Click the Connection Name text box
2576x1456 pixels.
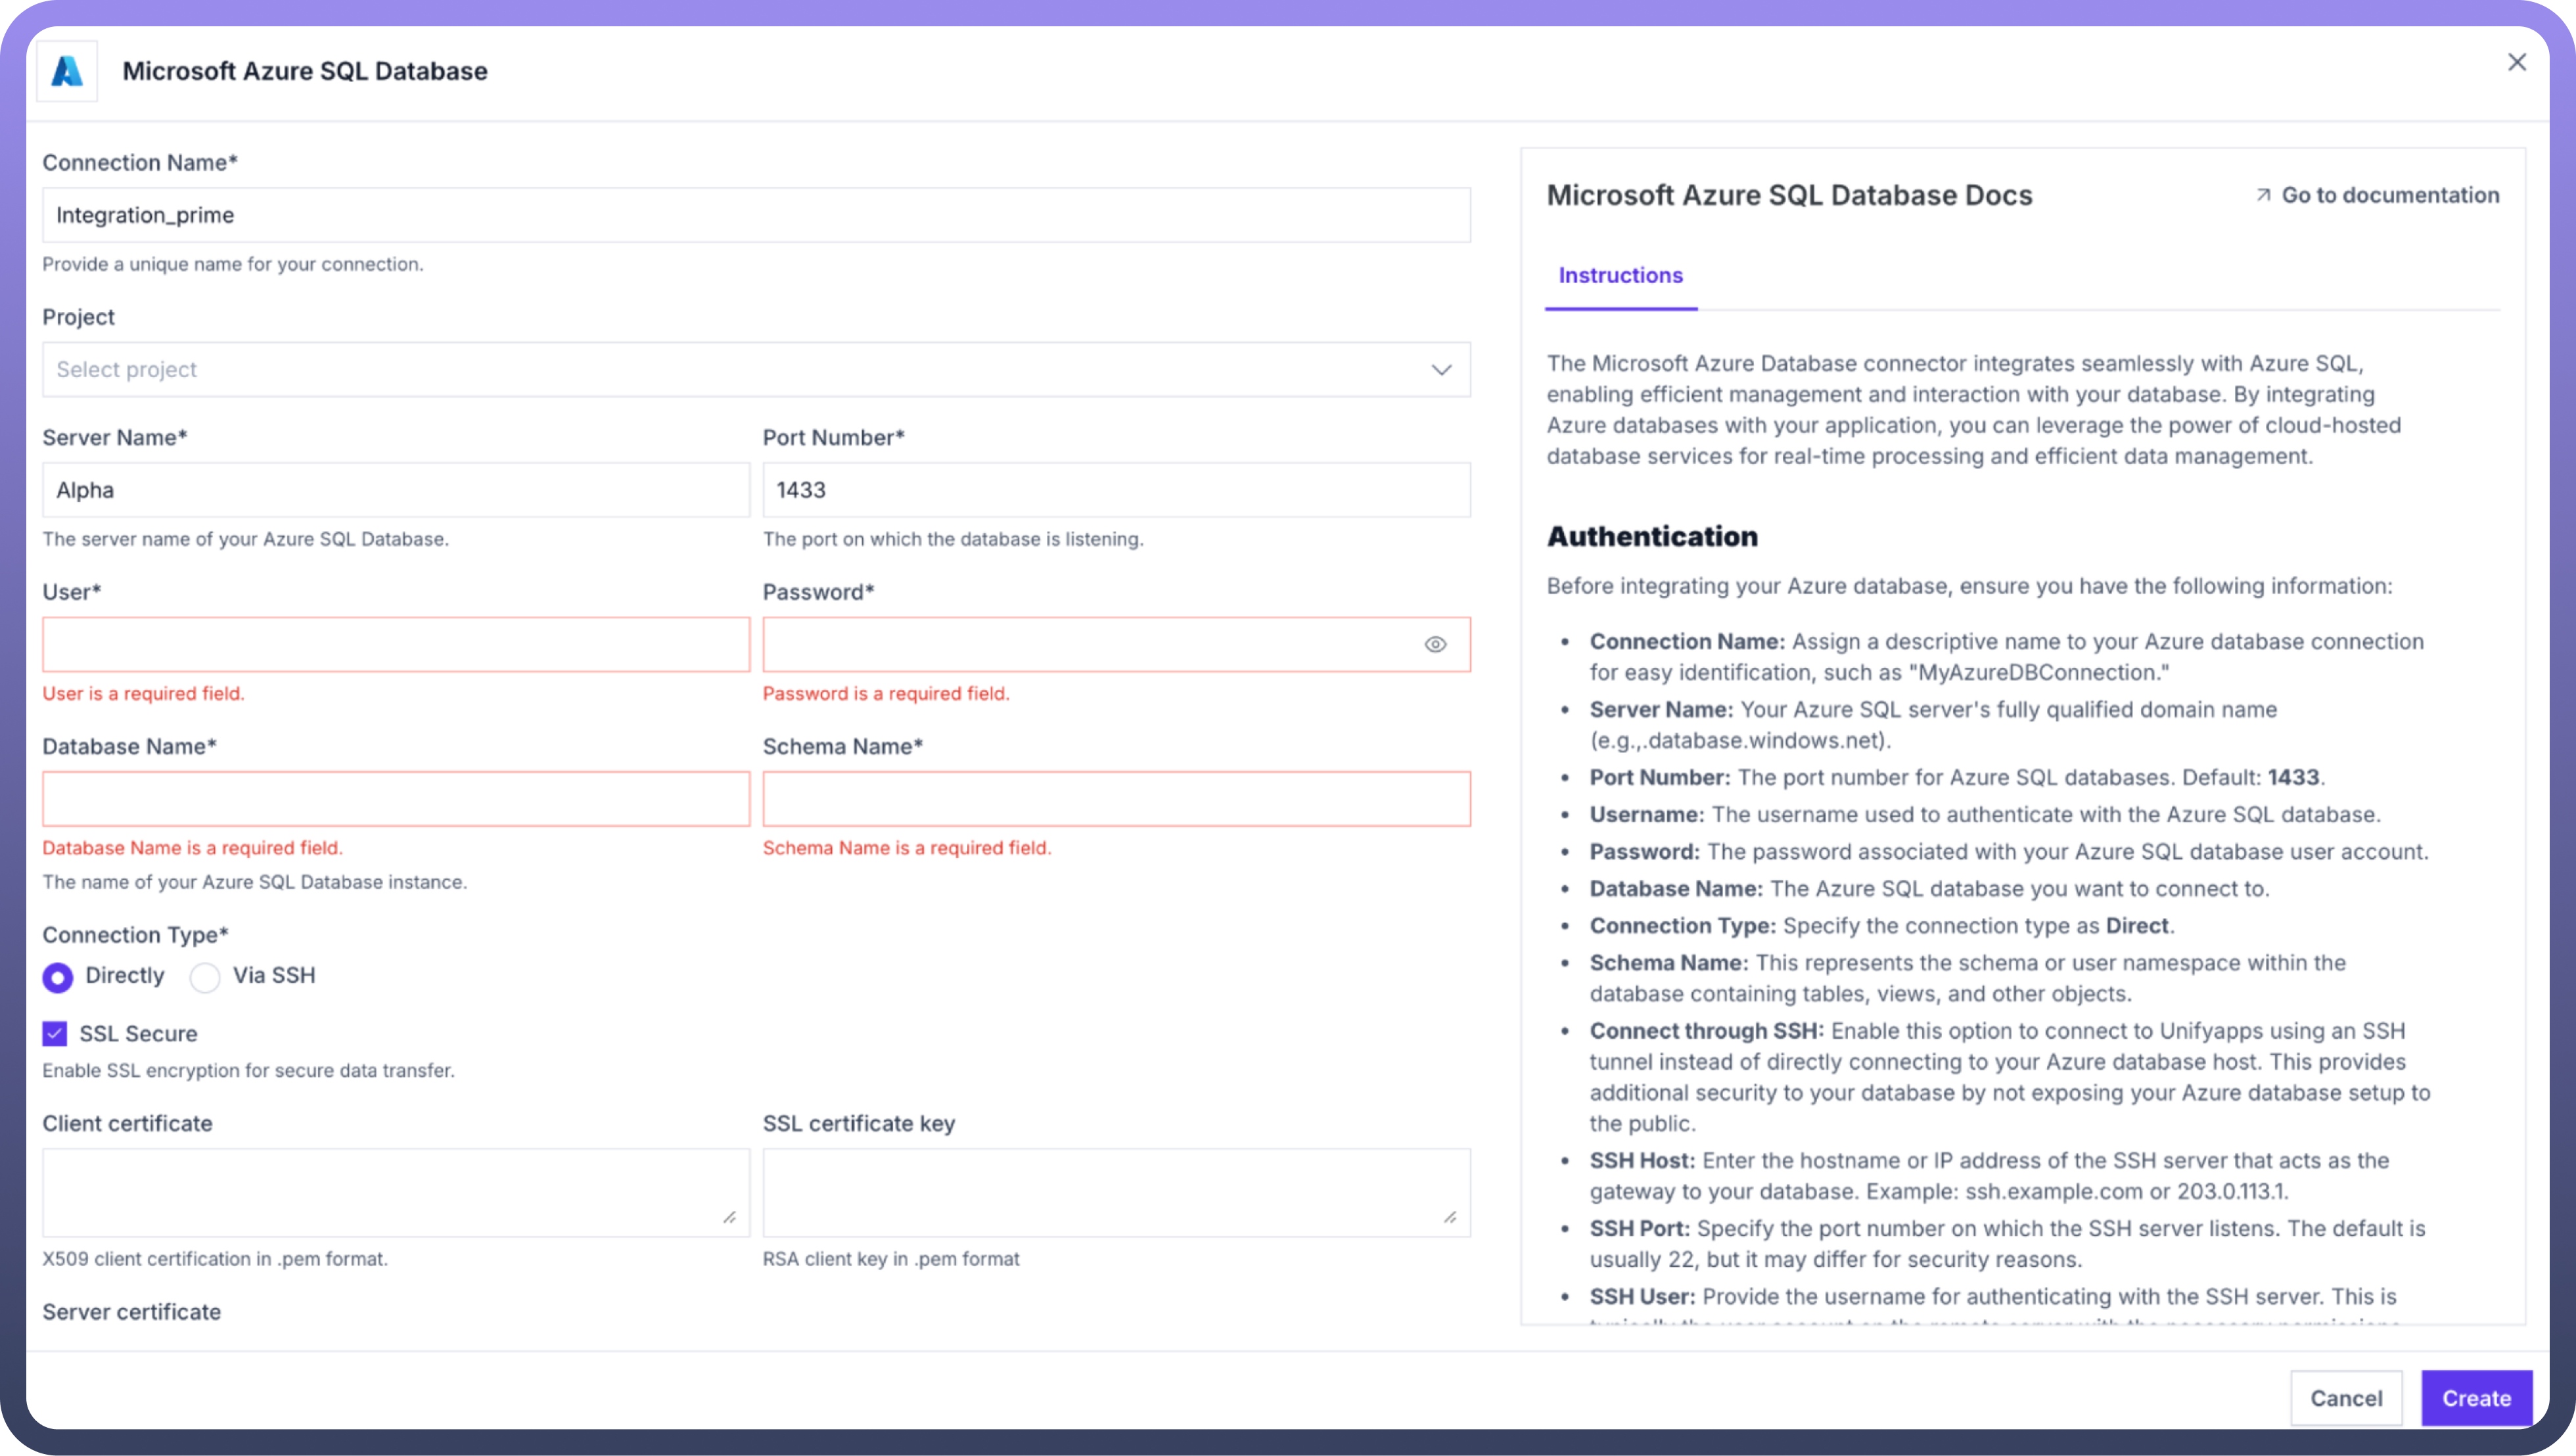click(755, 215)
